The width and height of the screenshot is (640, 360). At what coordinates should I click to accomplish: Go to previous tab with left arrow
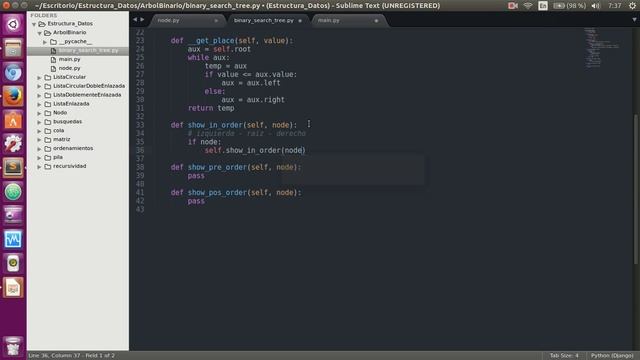tap(135, 20)
